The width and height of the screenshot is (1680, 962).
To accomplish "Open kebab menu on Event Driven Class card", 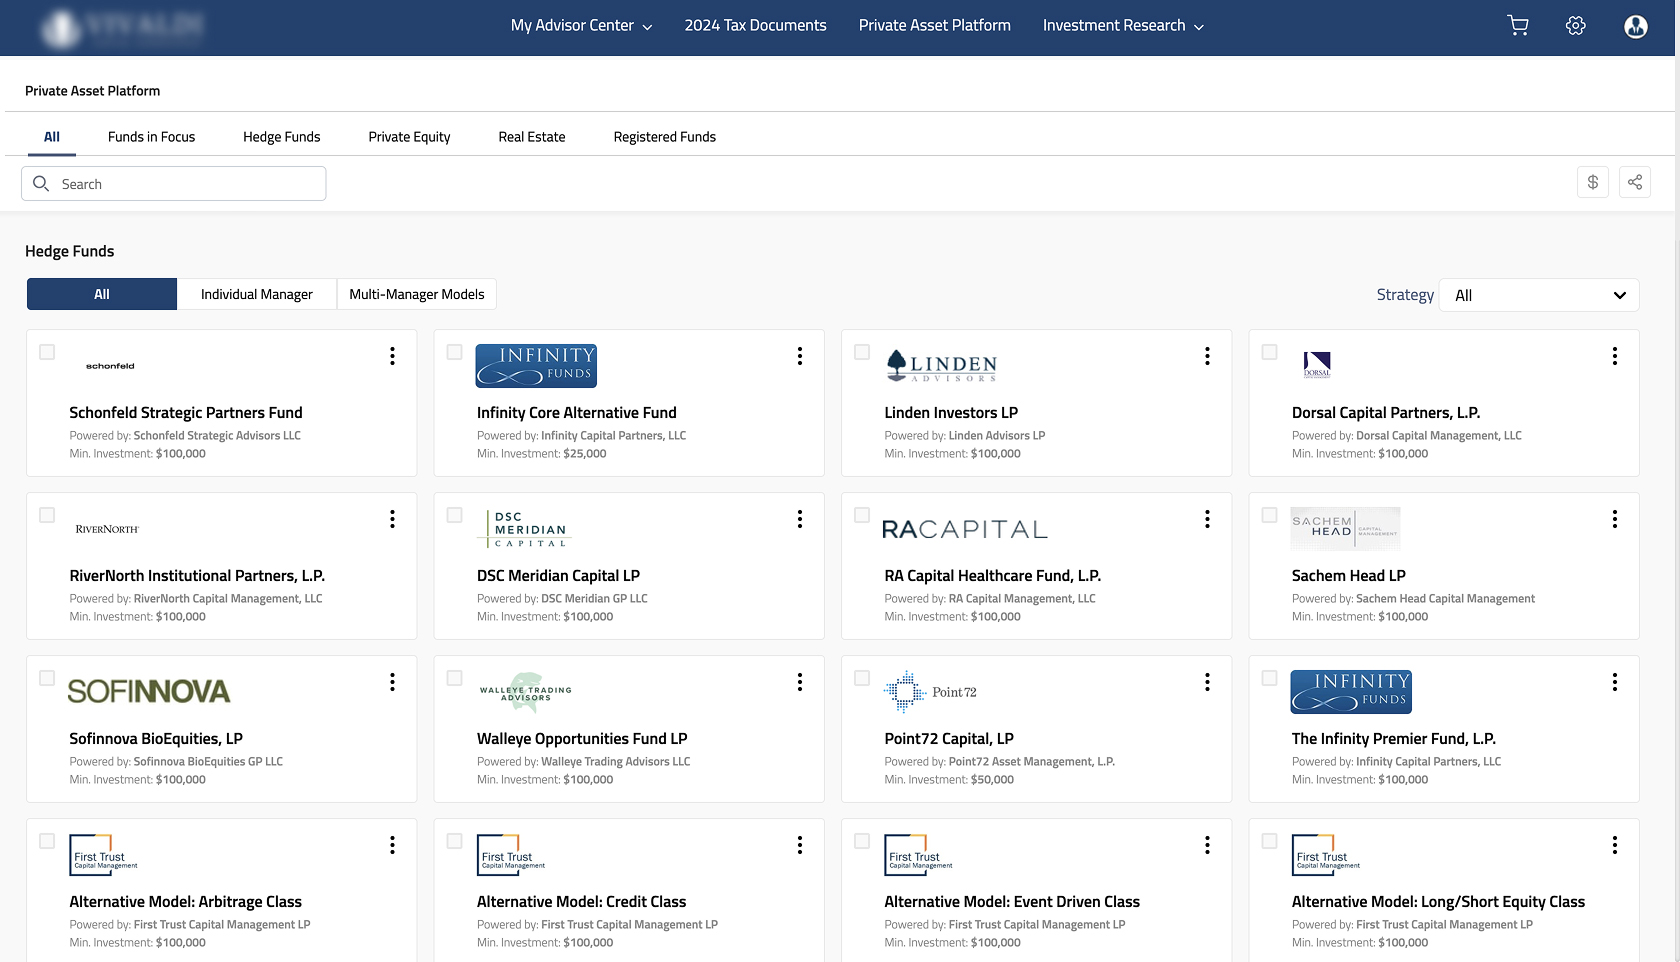I will coord(1207,845).
